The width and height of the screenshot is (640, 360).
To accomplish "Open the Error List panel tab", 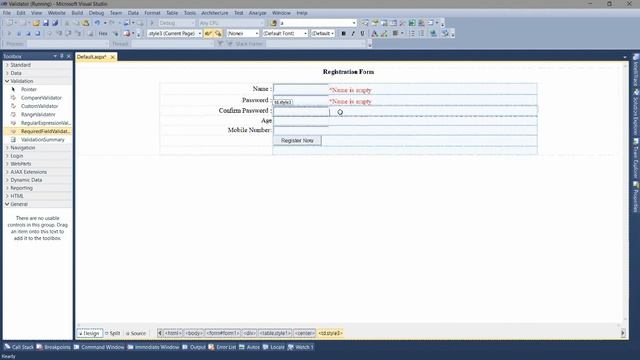I will [x=222, y=347].
